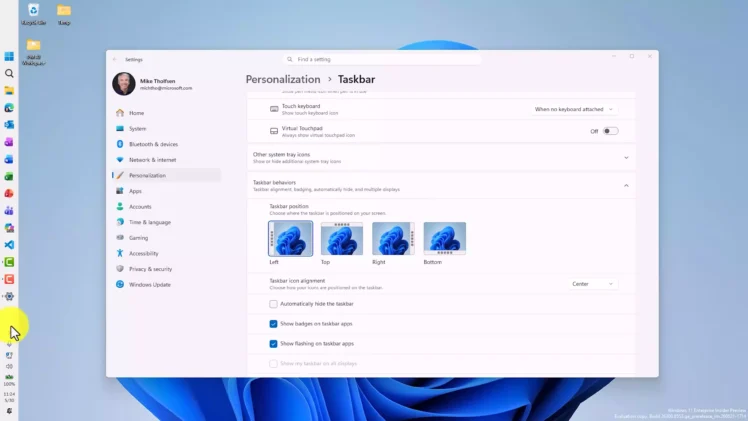The width and height of the screenshot is (748, 421).
Task: Open the clock showing 11:04
Action: [9, 397]
